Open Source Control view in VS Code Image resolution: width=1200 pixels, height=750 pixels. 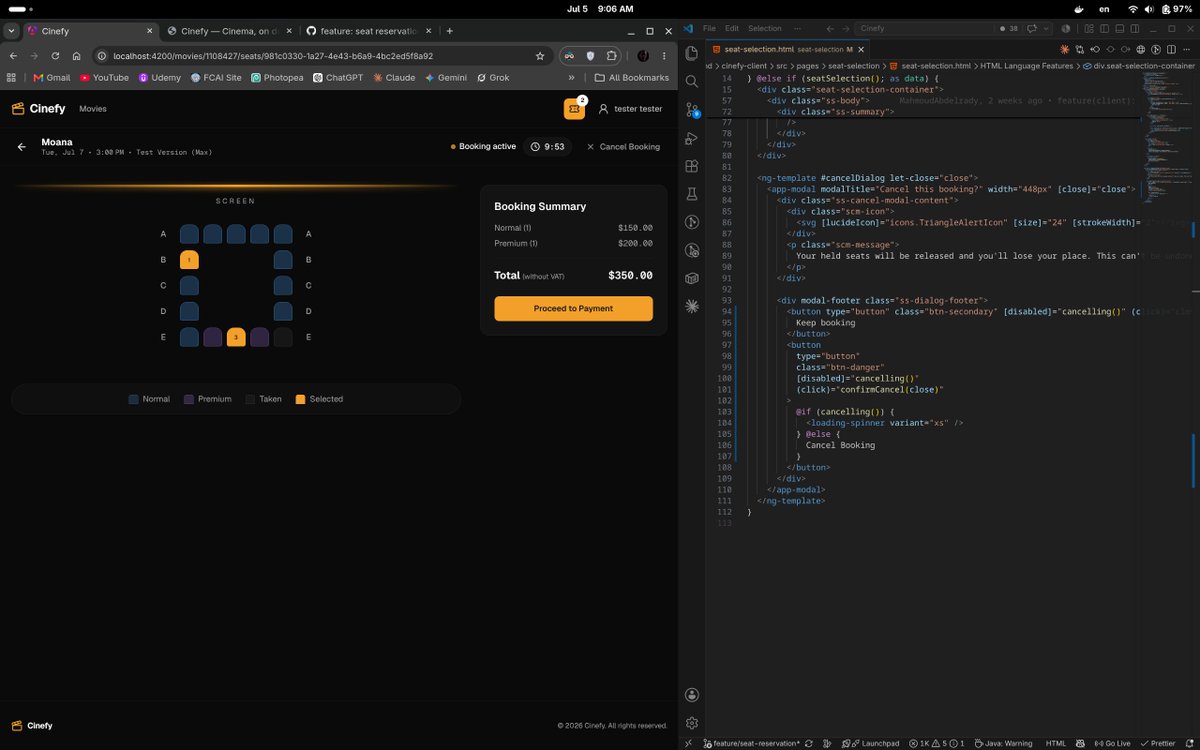691,109
